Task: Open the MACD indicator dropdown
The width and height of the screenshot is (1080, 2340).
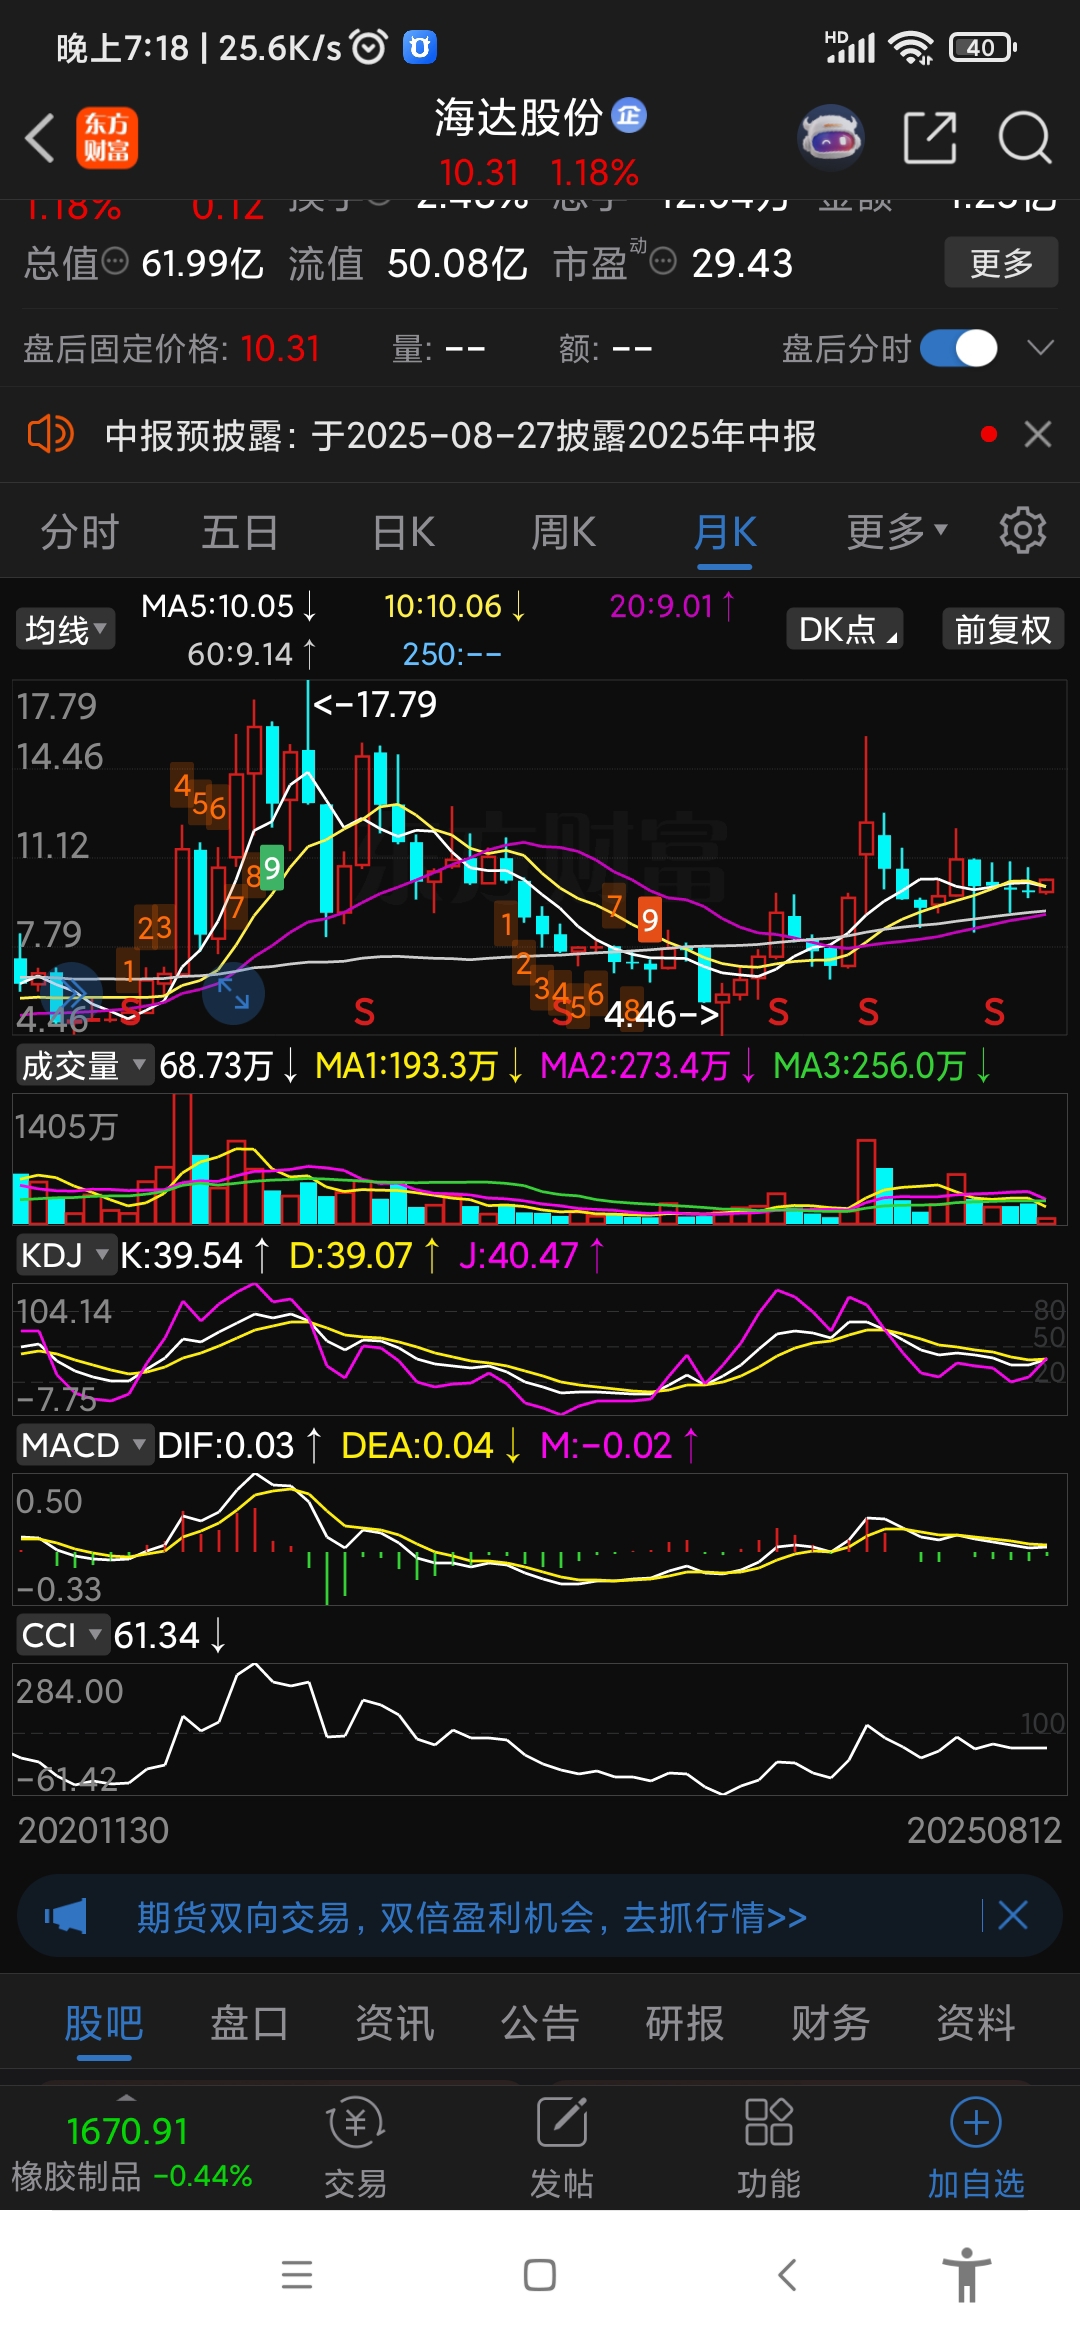Action: click(x=84, y=1445)
